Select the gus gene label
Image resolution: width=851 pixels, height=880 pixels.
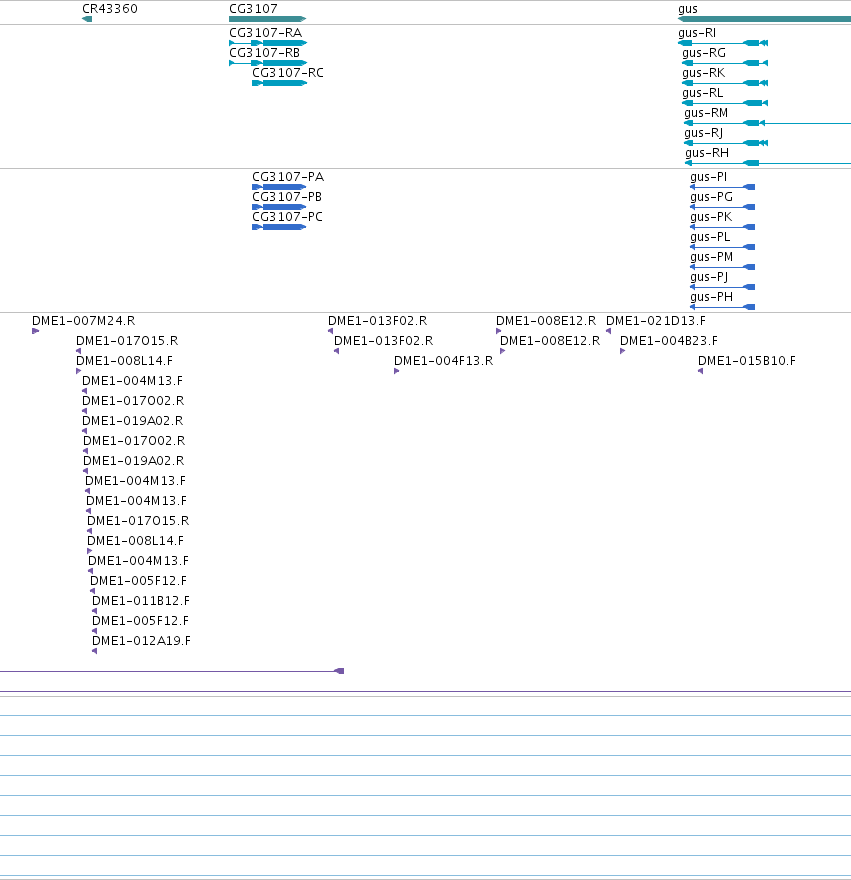[x=688, y=9]
